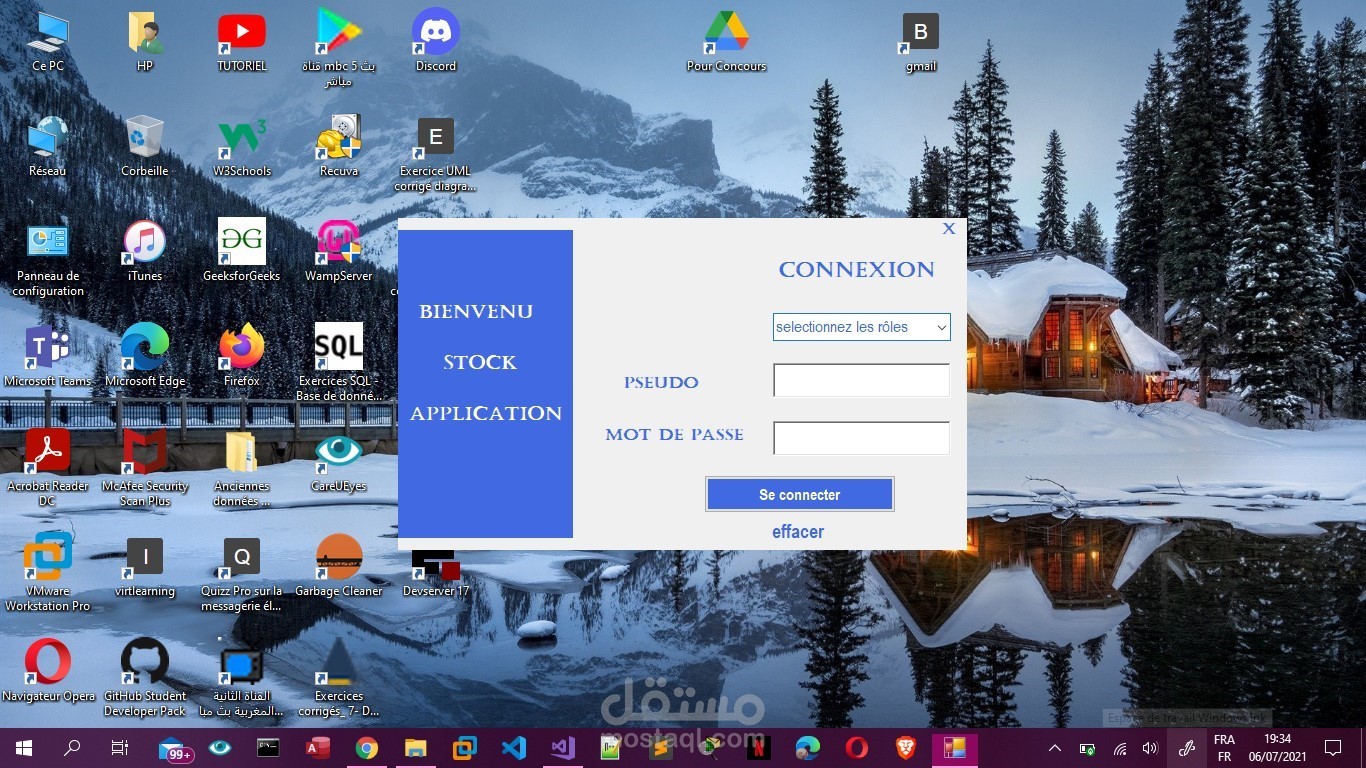Select the Réseau desktop icon
Screen dimensions: 1366x768
coord(48,147)
